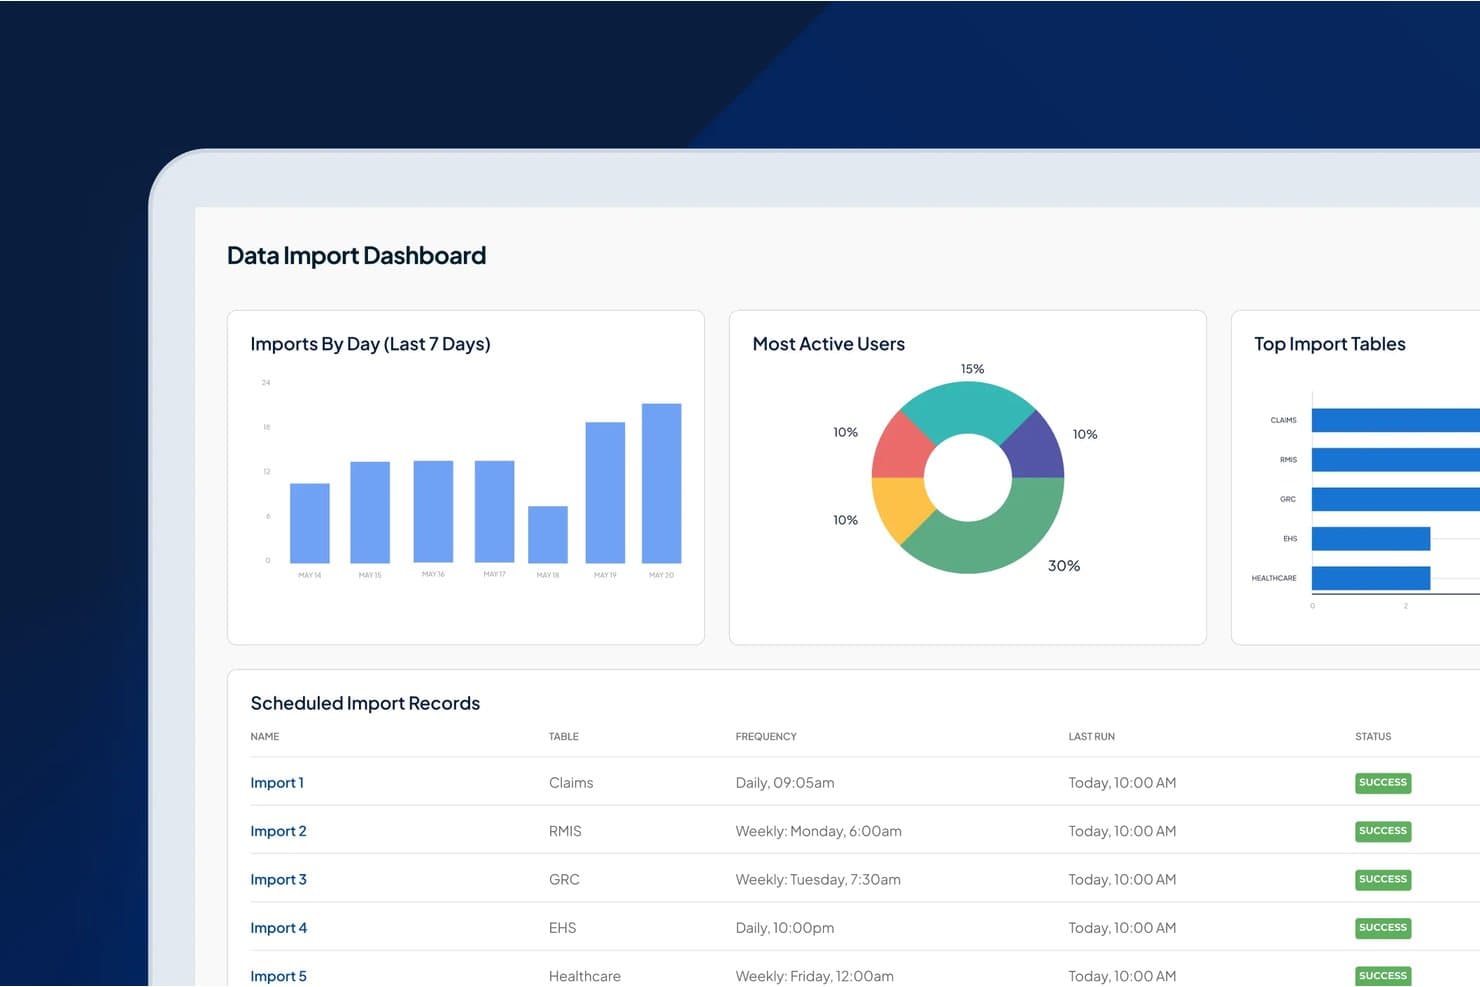Screen dimensions: 1480x987
Task: Select the CLAIMS bar in Top Import Tables
Action: (x=1396, y=420)
